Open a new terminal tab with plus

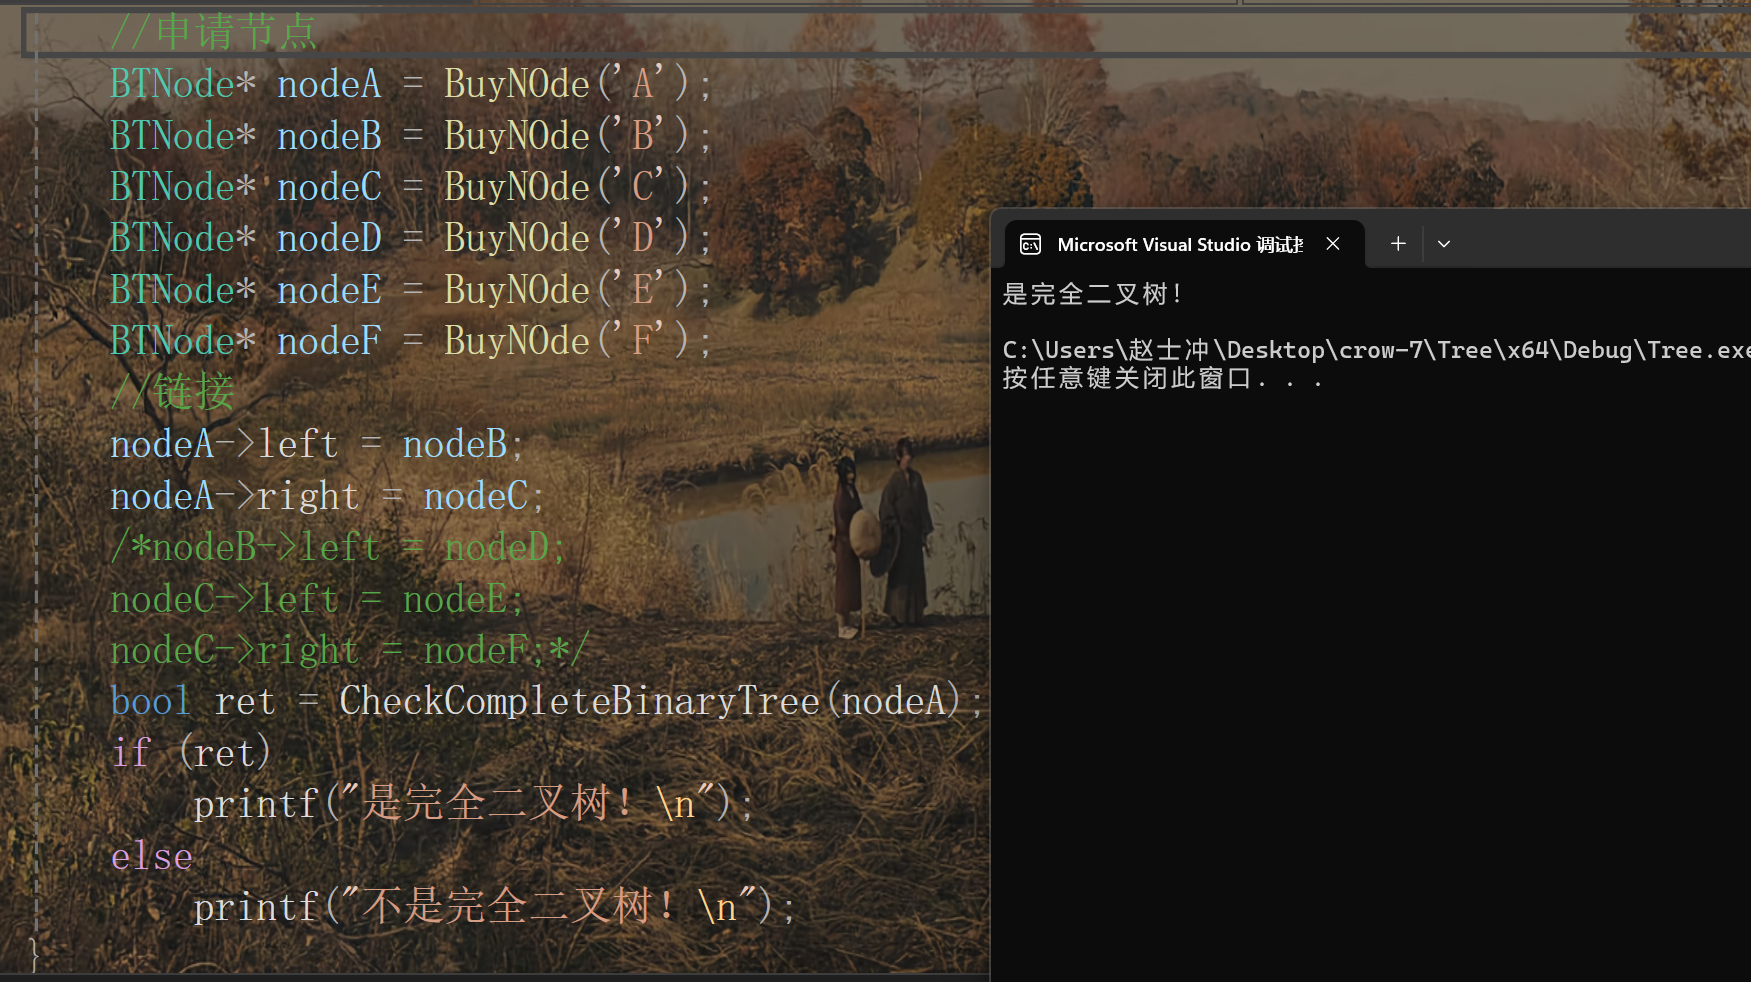(1398, 243)
